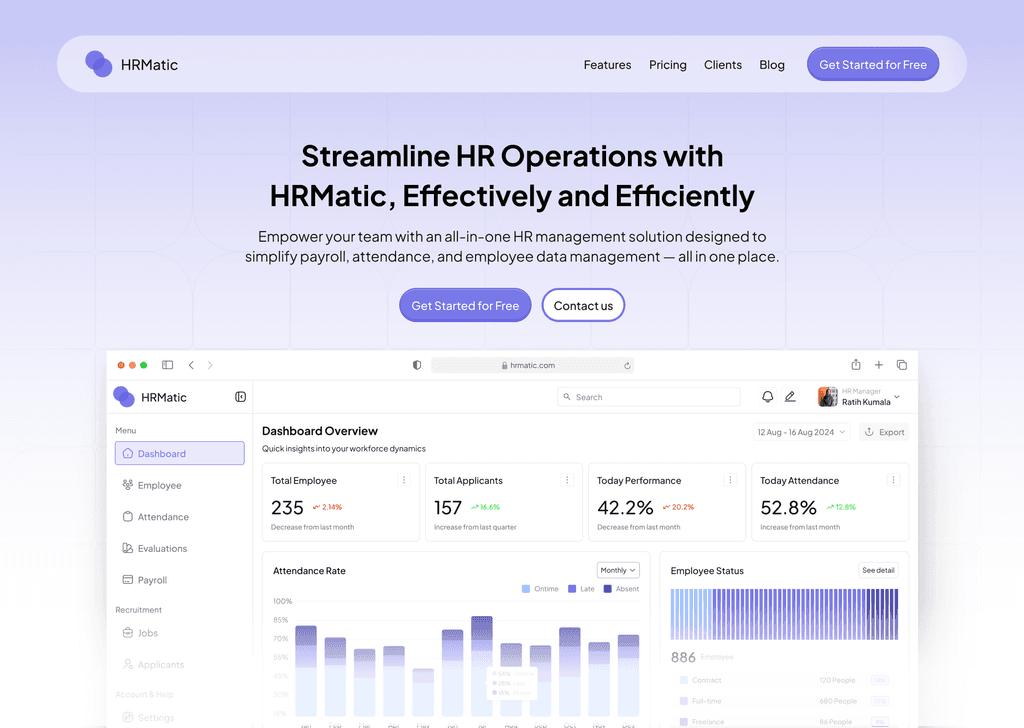Open Jobs under Recruitment
Image resolution: width=1024 pixels, height=728 pixels.
[x=148, y=633]
